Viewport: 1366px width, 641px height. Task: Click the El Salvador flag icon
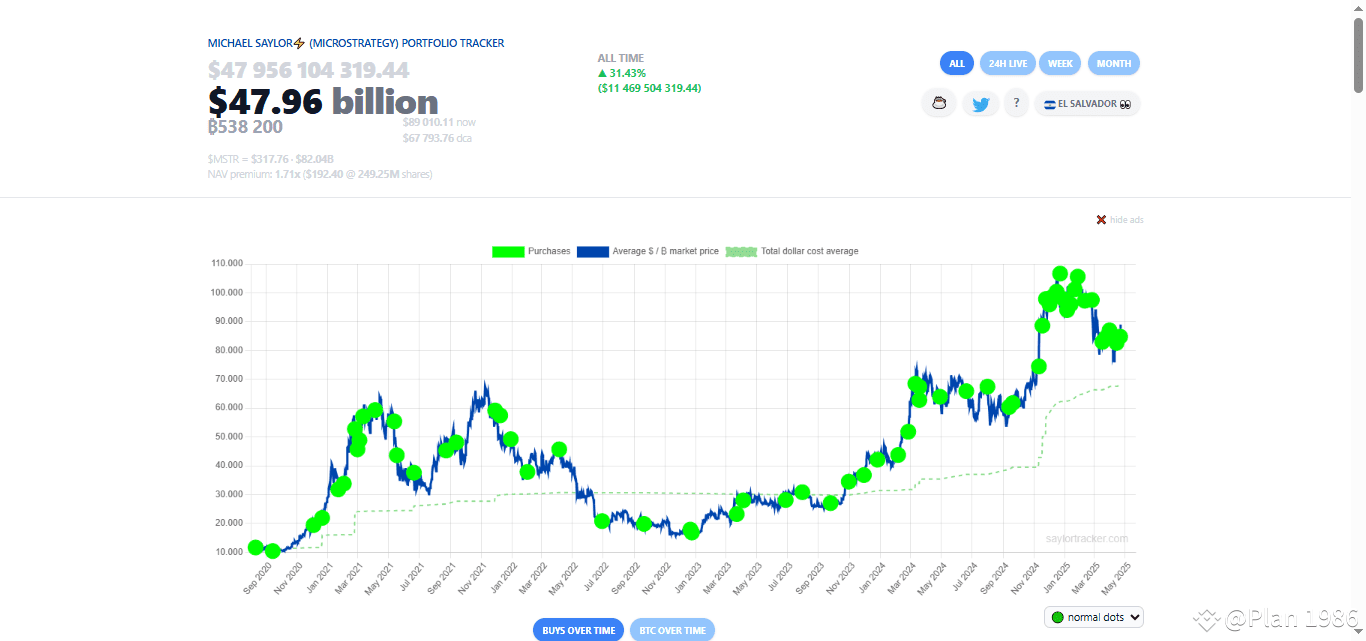point(1049,103)
